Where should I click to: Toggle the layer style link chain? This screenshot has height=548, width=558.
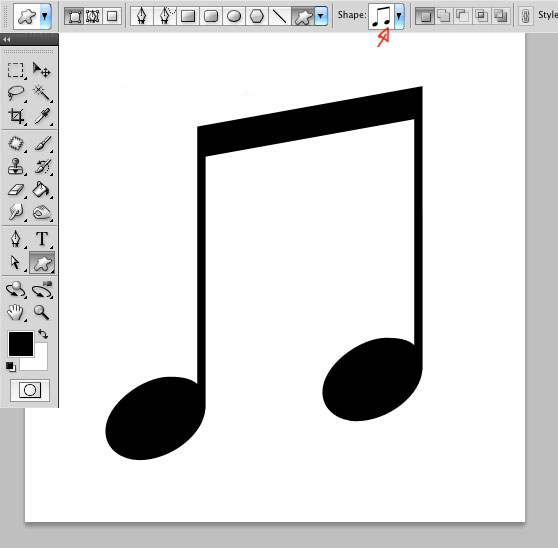526,16
